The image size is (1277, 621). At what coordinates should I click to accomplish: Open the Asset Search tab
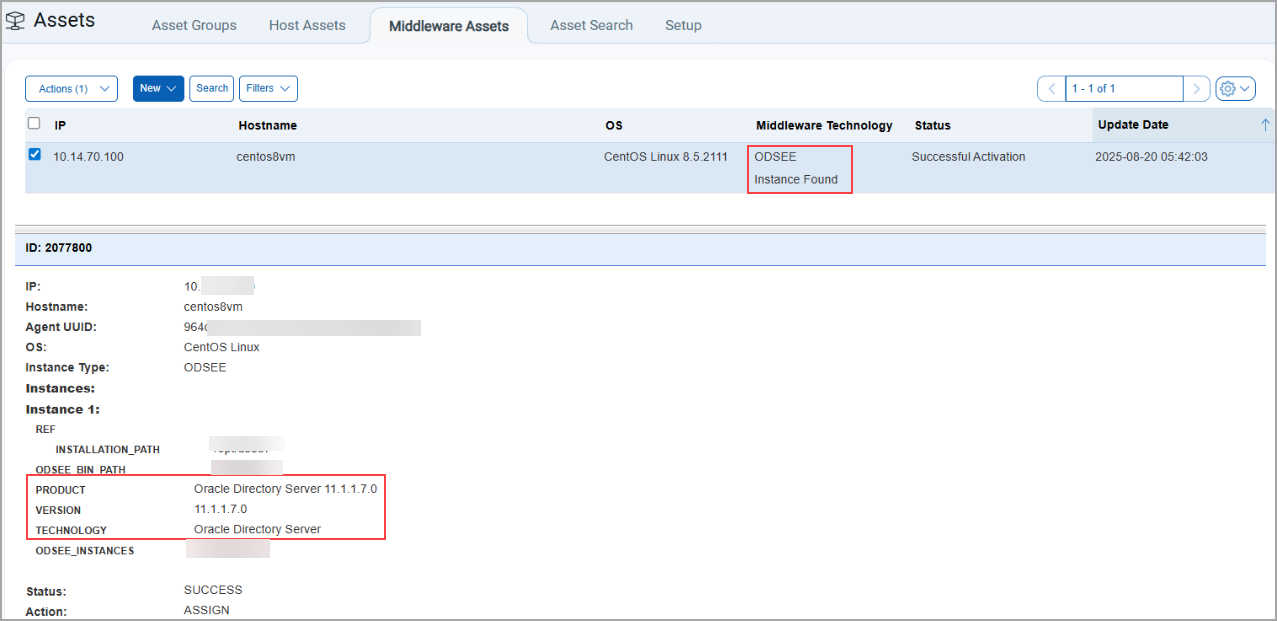click(x=591, y=25)
